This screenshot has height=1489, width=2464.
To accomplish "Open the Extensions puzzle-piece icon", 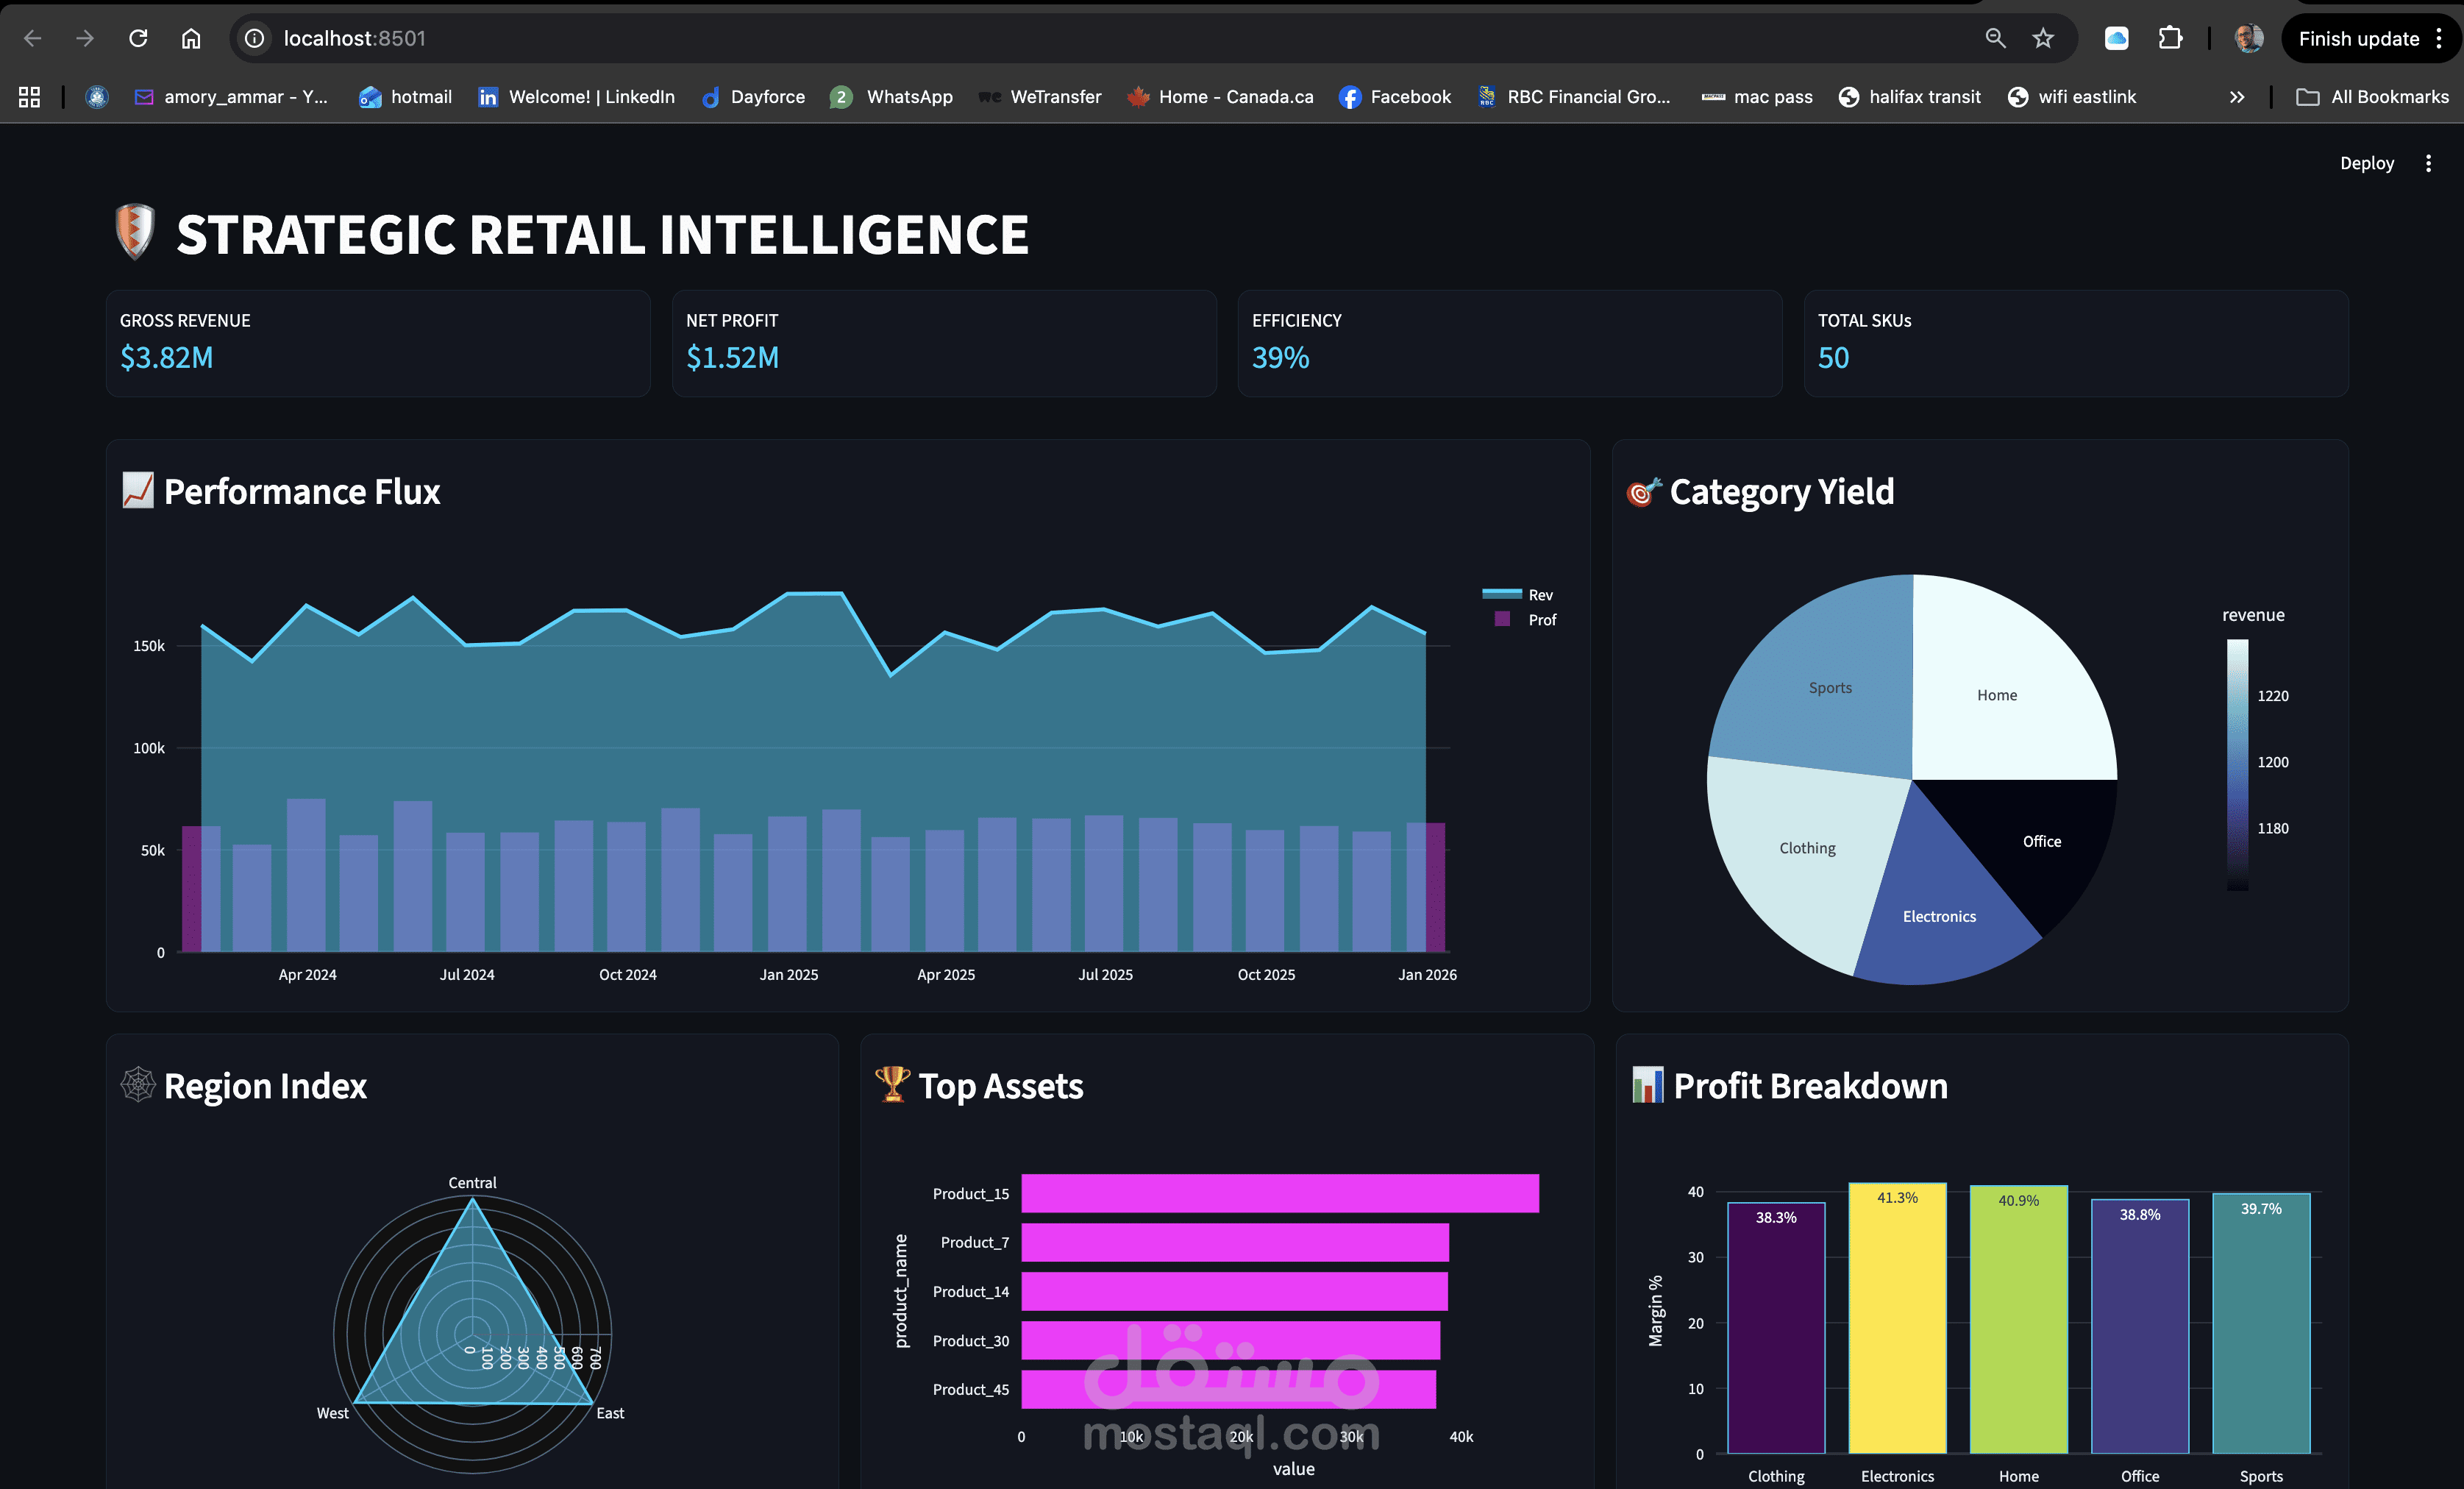I will (x=2171, y=38).
